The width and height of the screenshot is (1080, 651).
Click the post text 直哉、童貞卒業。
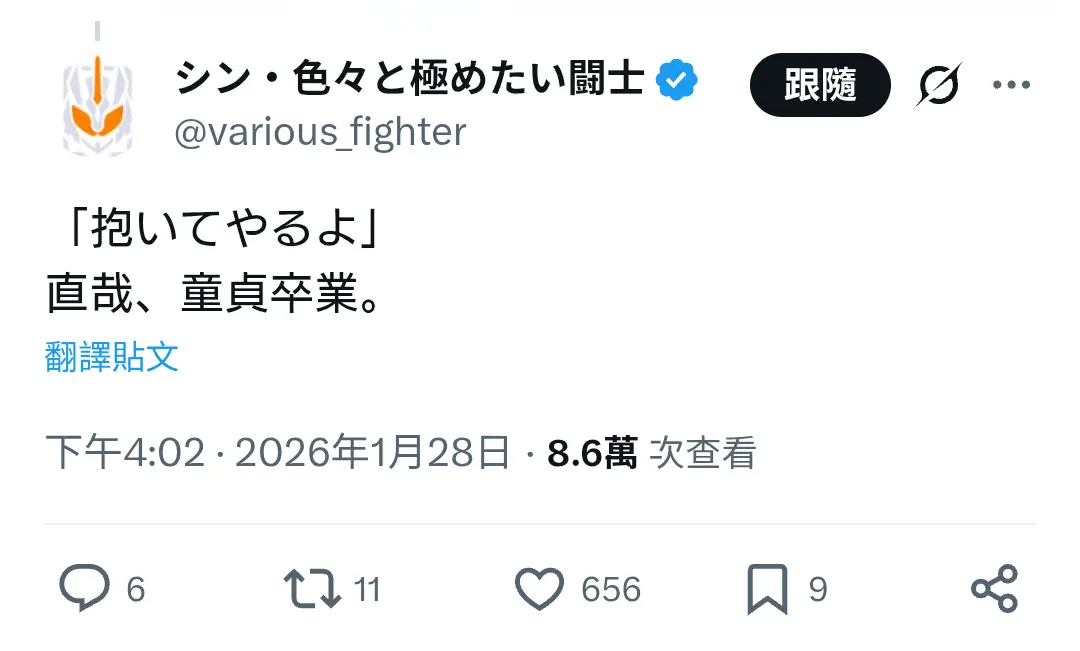(214, 294)
